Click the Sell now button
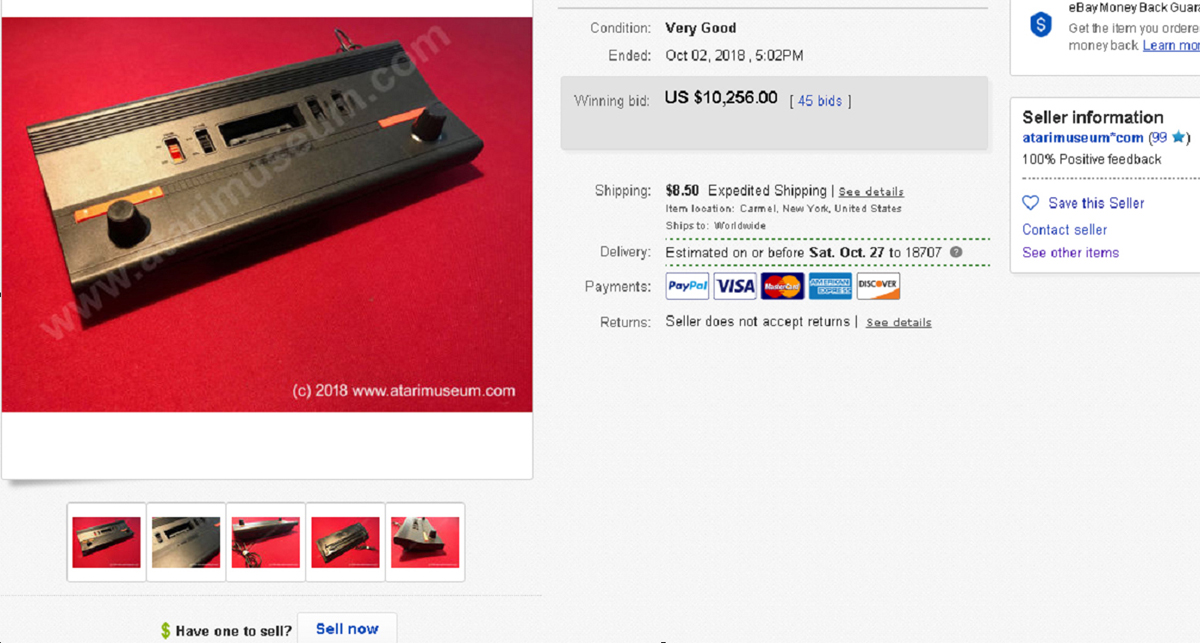1200x643 pixels. (347, 629)
